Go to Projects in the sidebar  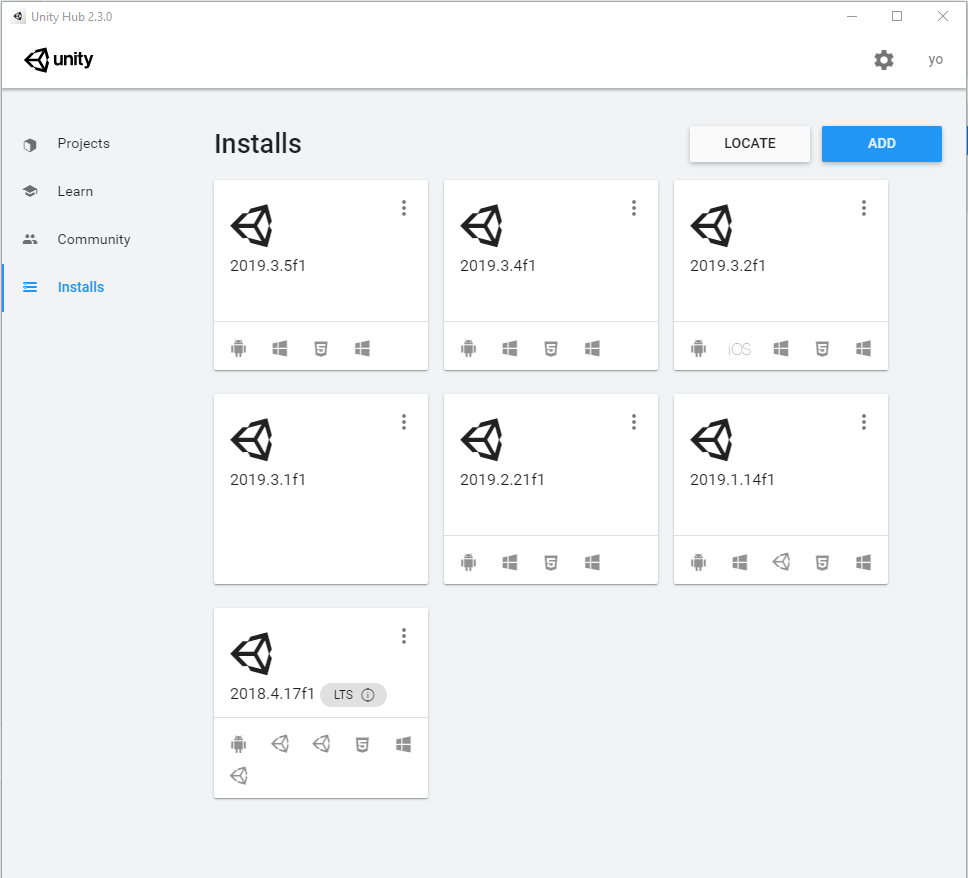(83, 143)
